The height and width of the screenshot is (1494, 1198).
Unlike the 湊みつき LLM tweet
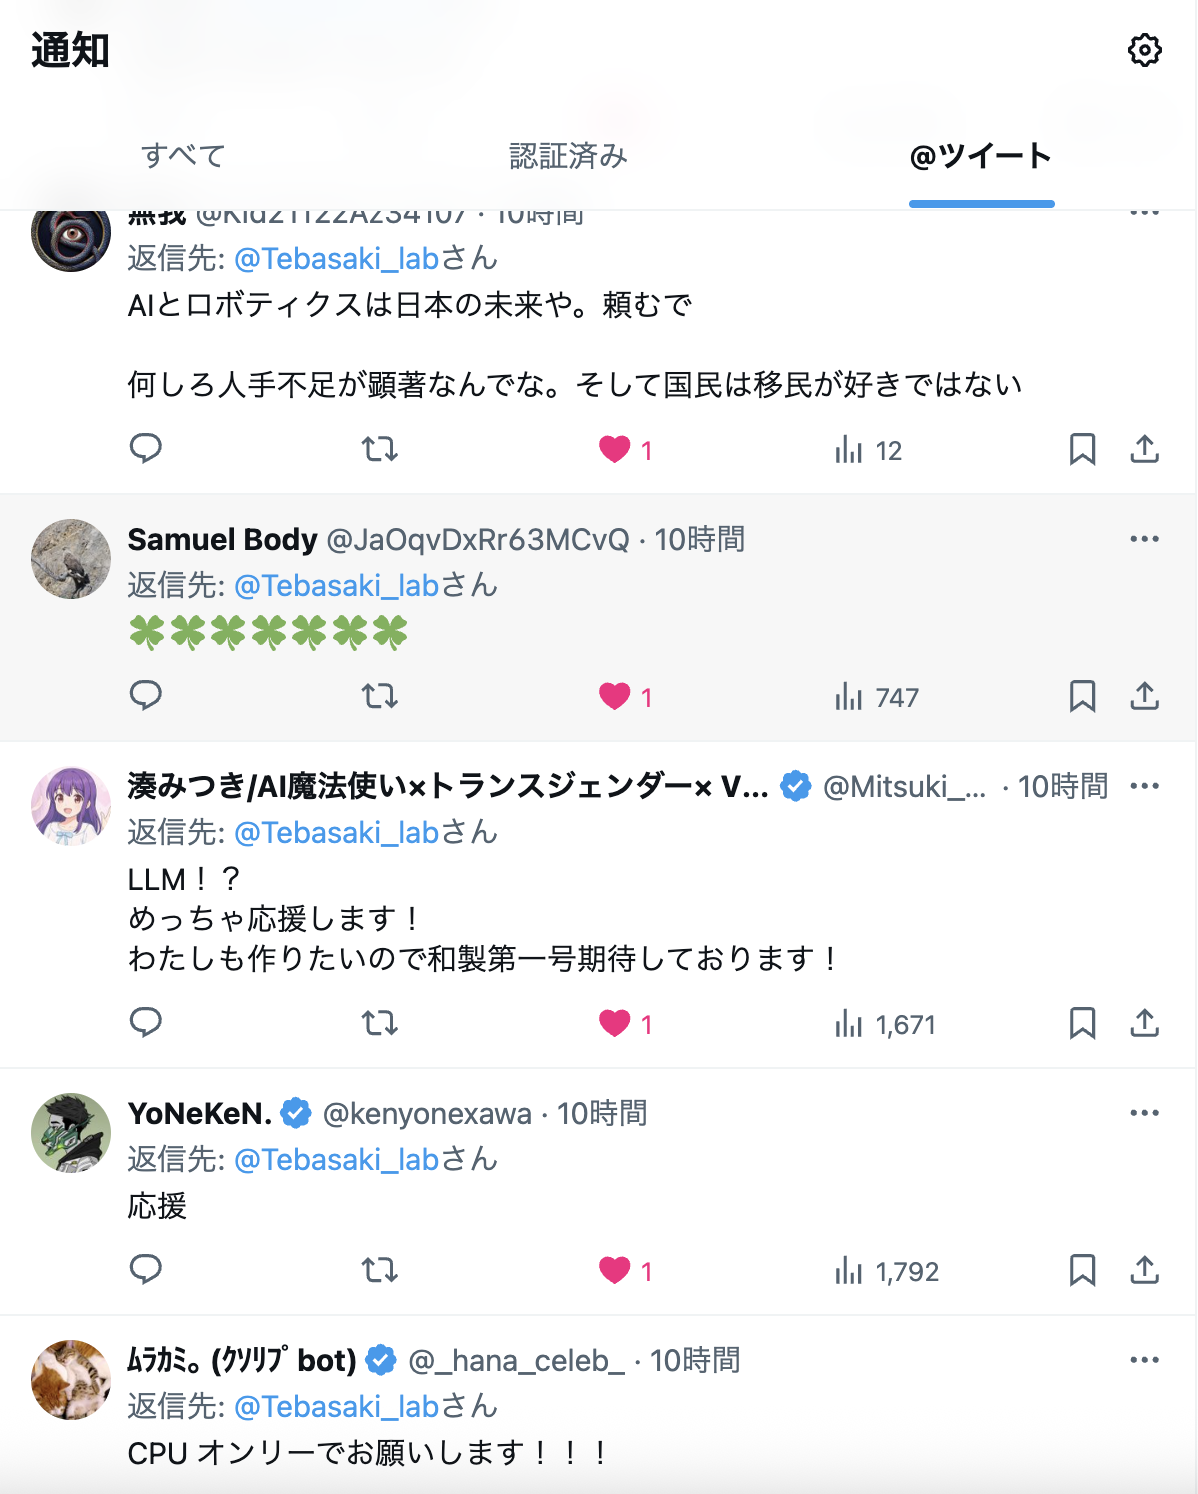[615, 1023]
